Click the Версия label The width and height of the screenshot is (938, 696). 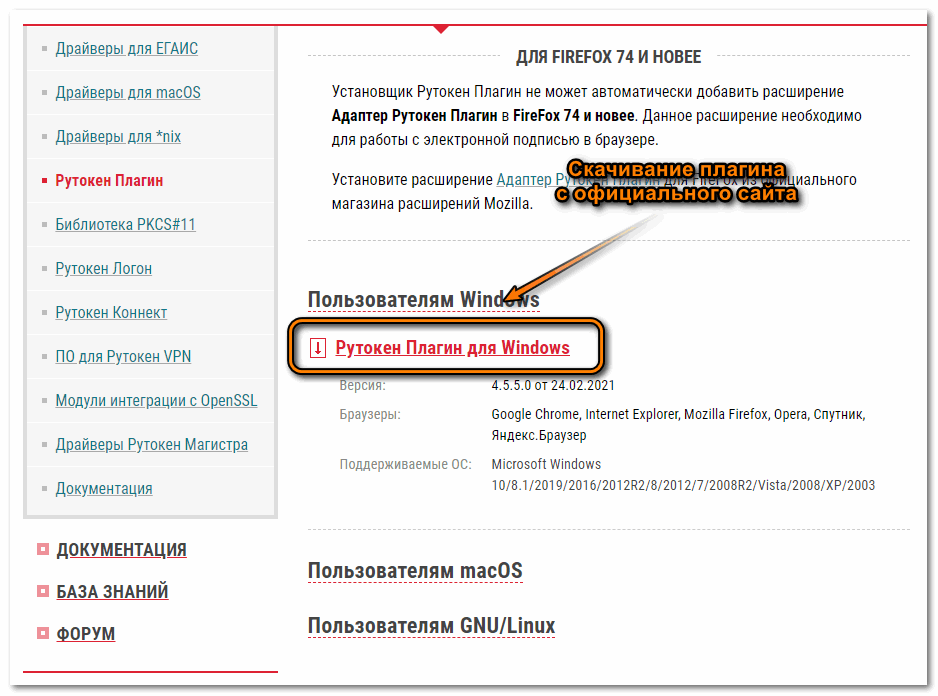coord(363,385)
